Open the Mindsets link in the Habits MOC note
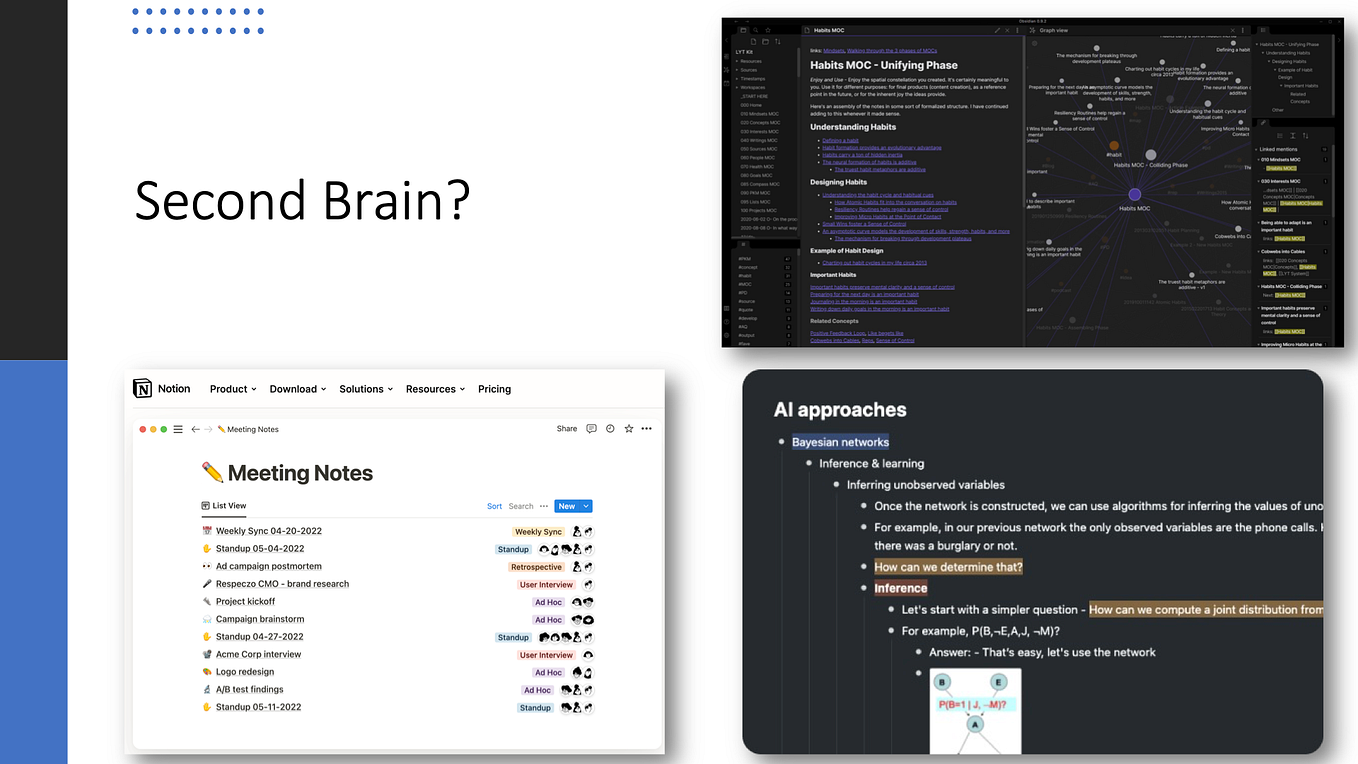 [x=834, y=51]
